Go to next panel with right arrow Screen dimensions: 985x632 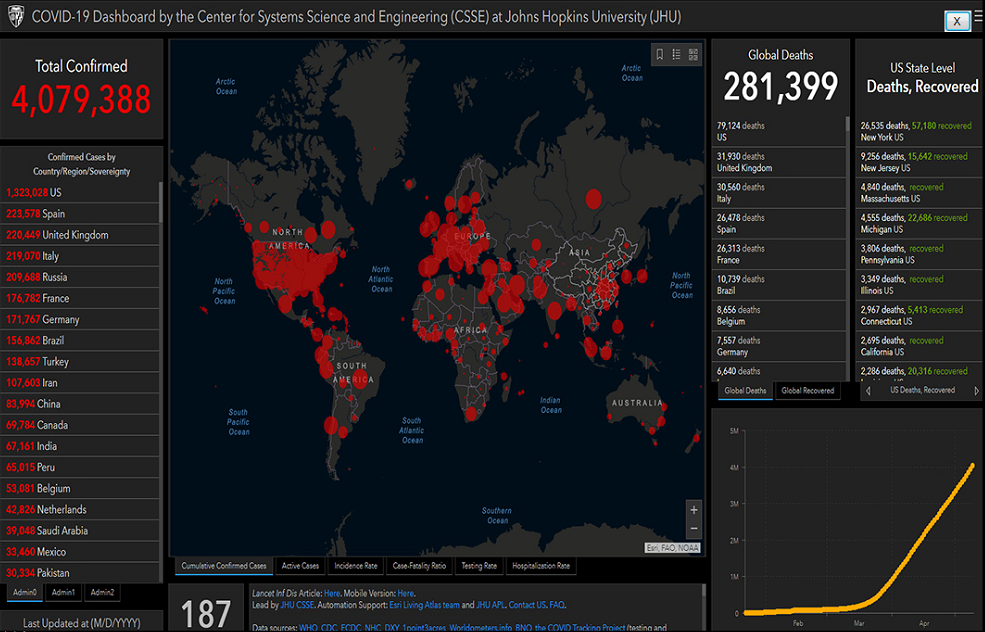click(x=976, y=391)
